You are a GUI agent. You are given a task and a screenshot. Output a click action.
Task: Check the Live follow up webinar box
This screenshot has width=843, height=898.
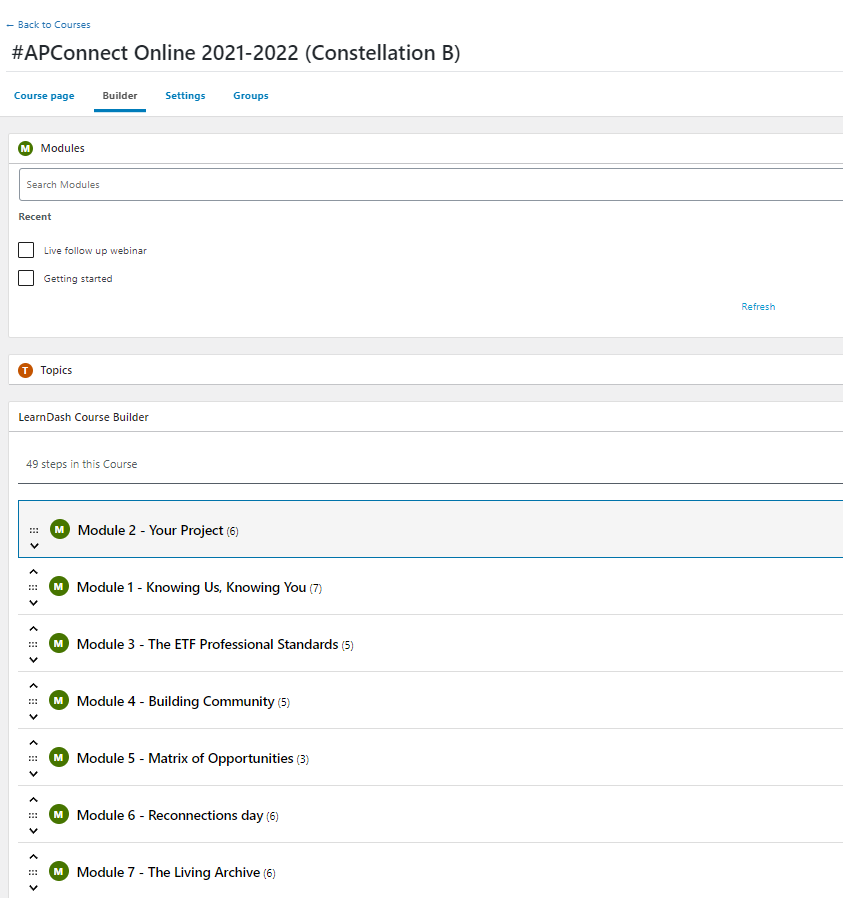26,250
